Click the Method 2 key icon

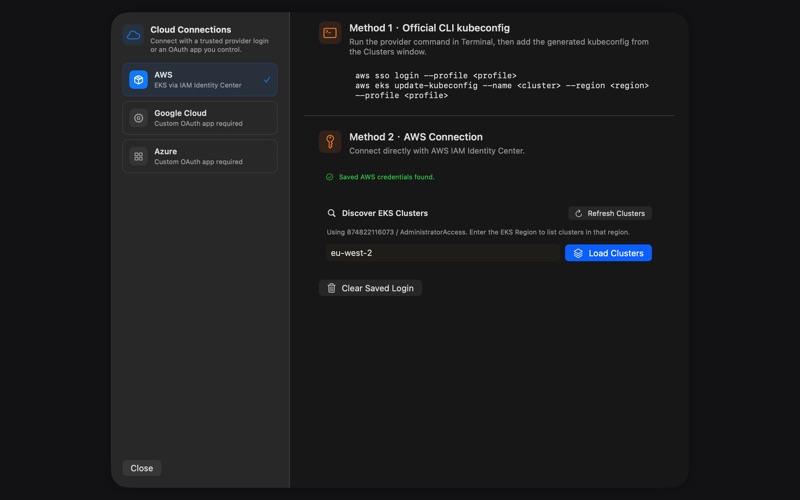(330, 141)
